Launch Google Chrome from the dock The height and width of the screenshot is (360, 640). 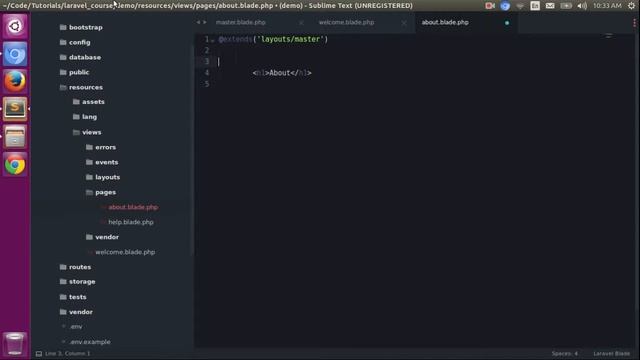pos(15,164)
